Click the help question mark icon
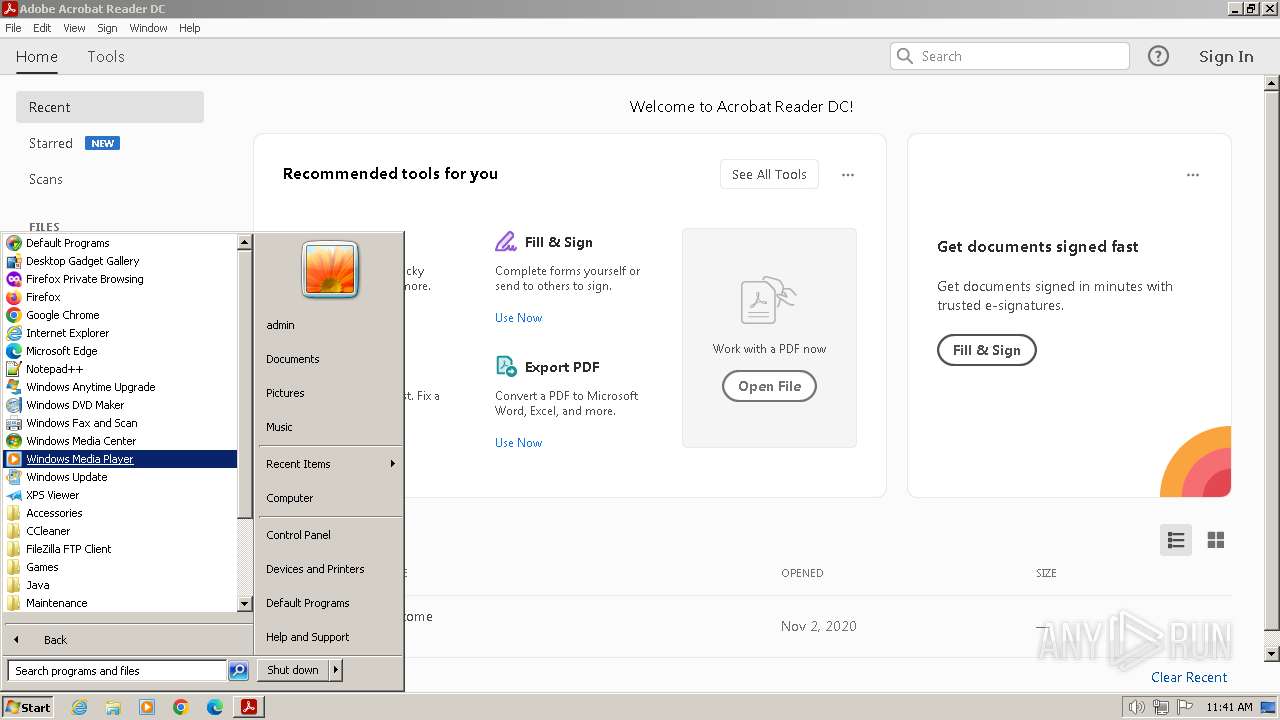1280x720 pixels. pos(1158,56)
